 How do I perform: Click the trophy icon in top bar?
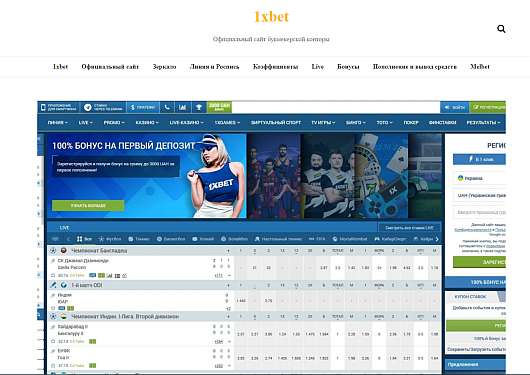(199, 107)
